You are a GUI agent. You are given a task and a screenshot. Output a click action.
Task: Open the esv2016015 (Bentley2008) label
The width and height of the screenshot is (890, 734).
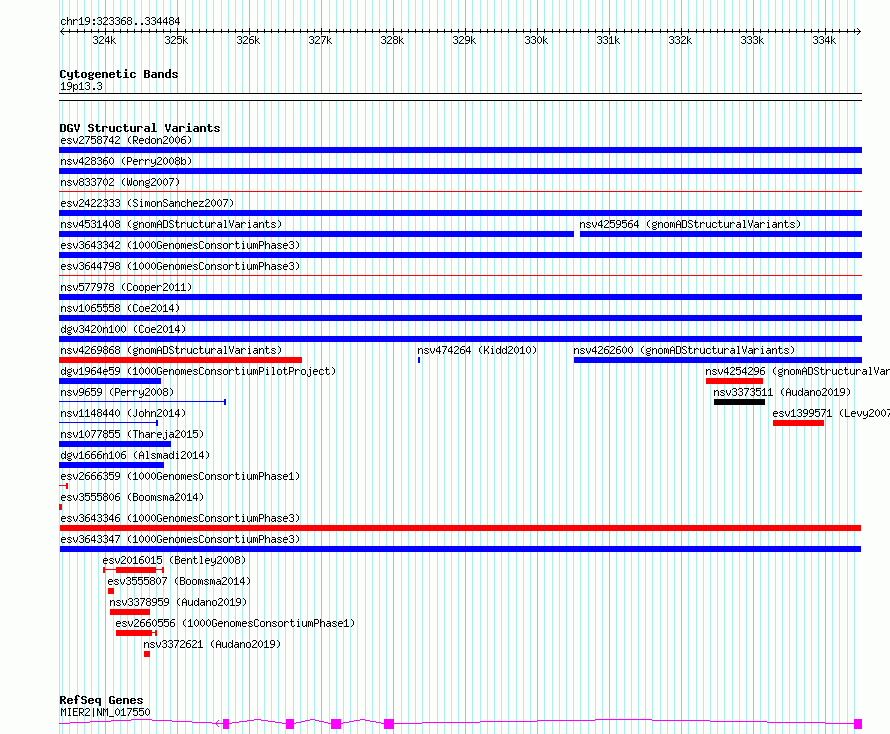point(174,560)
